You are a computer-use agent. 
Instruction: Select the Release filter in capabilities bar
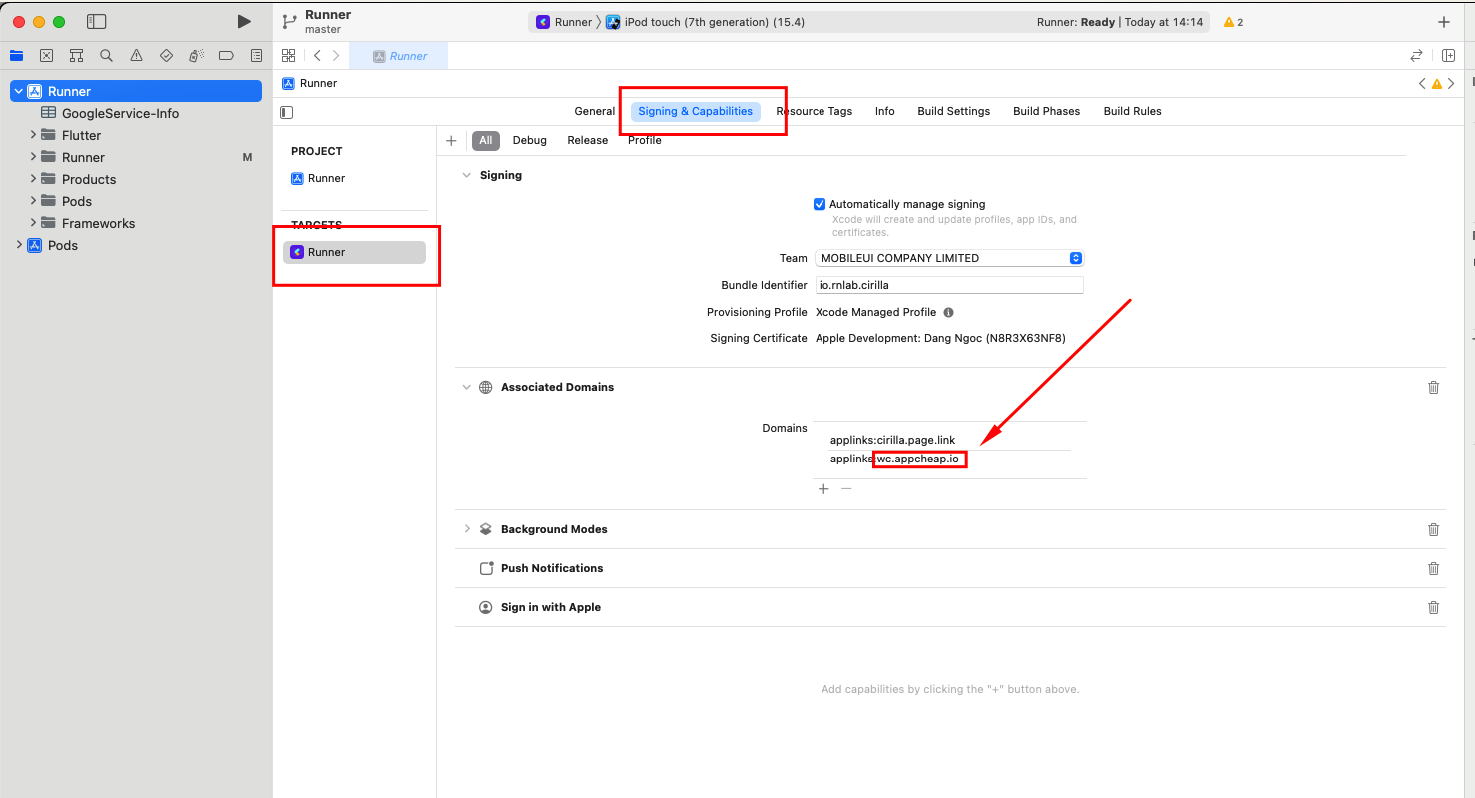coord(587,140)
